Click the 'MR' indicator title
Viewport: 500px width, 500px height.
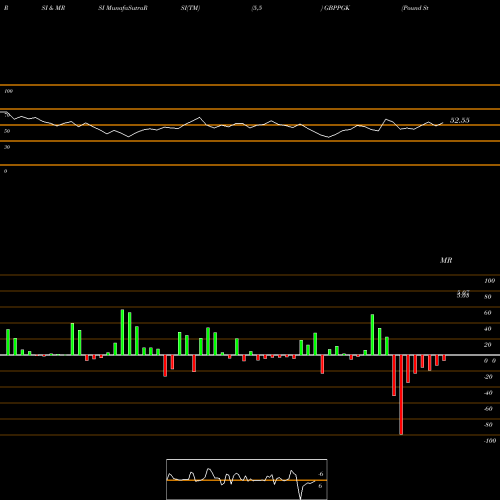pos(446,260)
